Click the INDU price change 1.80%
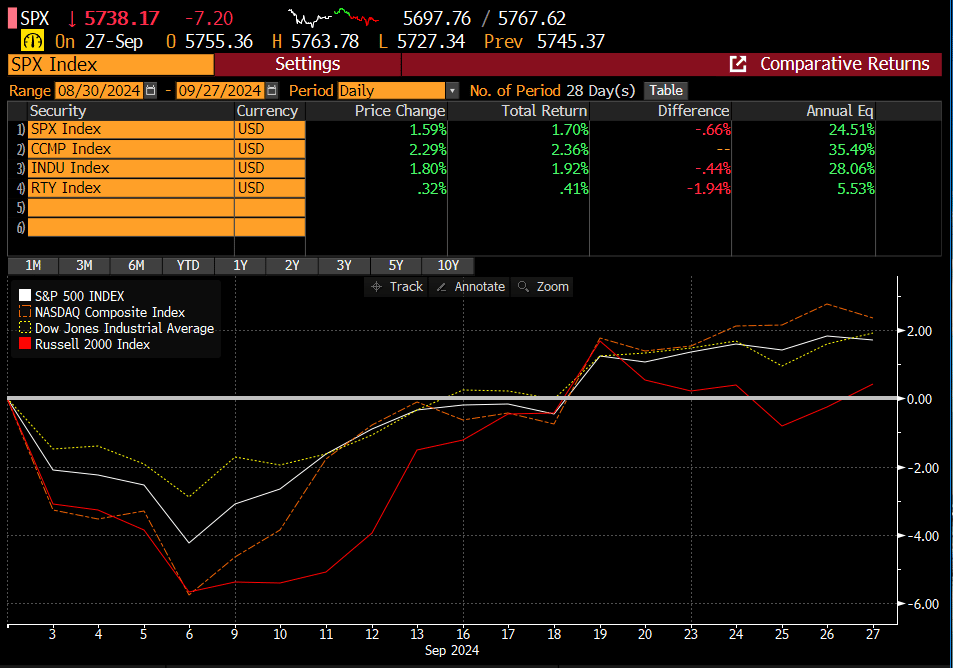953x668 pixels. [x=428, y=168]
